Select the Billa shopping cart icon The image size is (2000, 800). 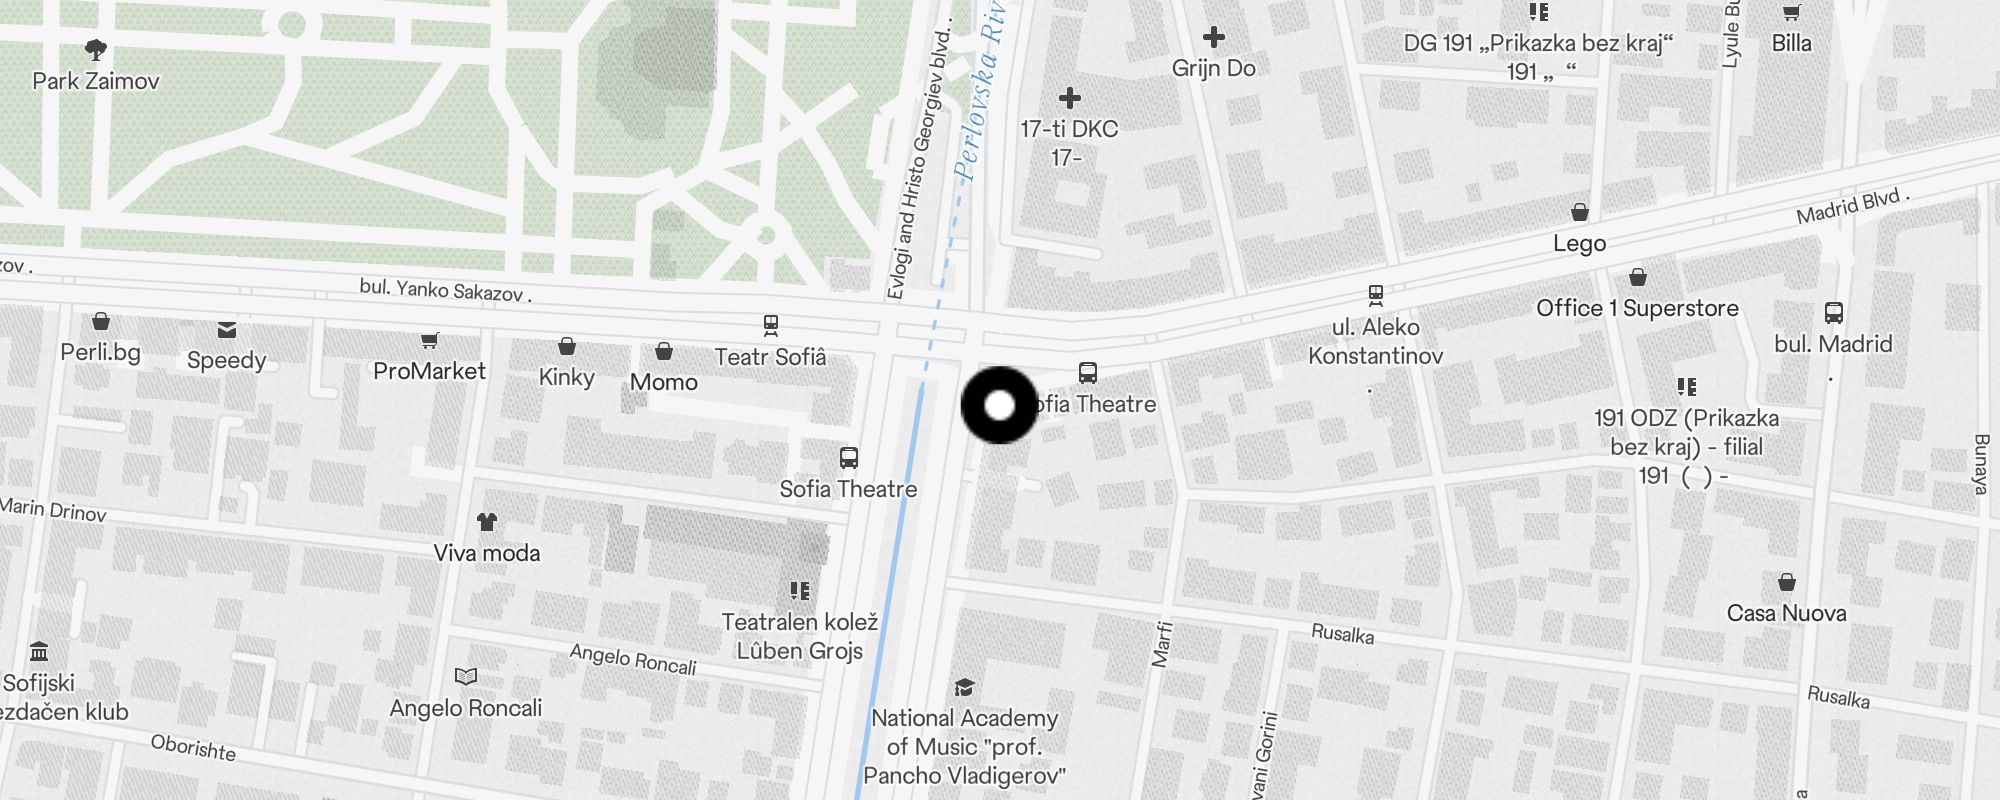coord(1792,13)
